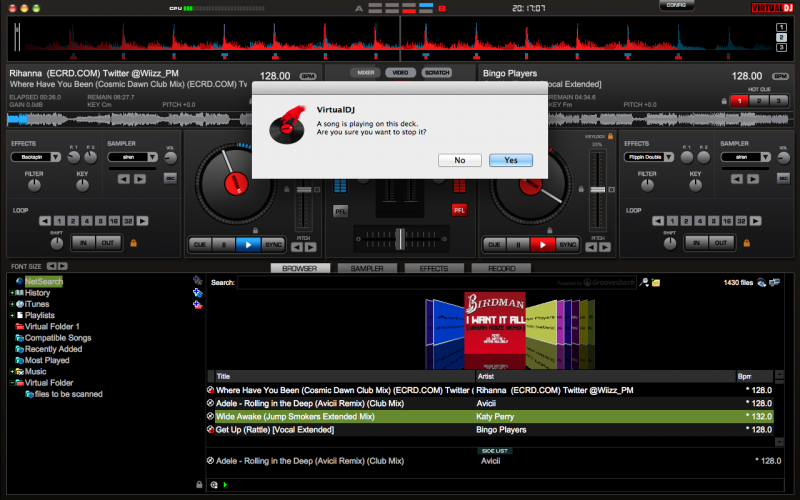Select previous sample on right sampler
The height and width of the screenshot is (500, 800).
click(x=737, y=179)
